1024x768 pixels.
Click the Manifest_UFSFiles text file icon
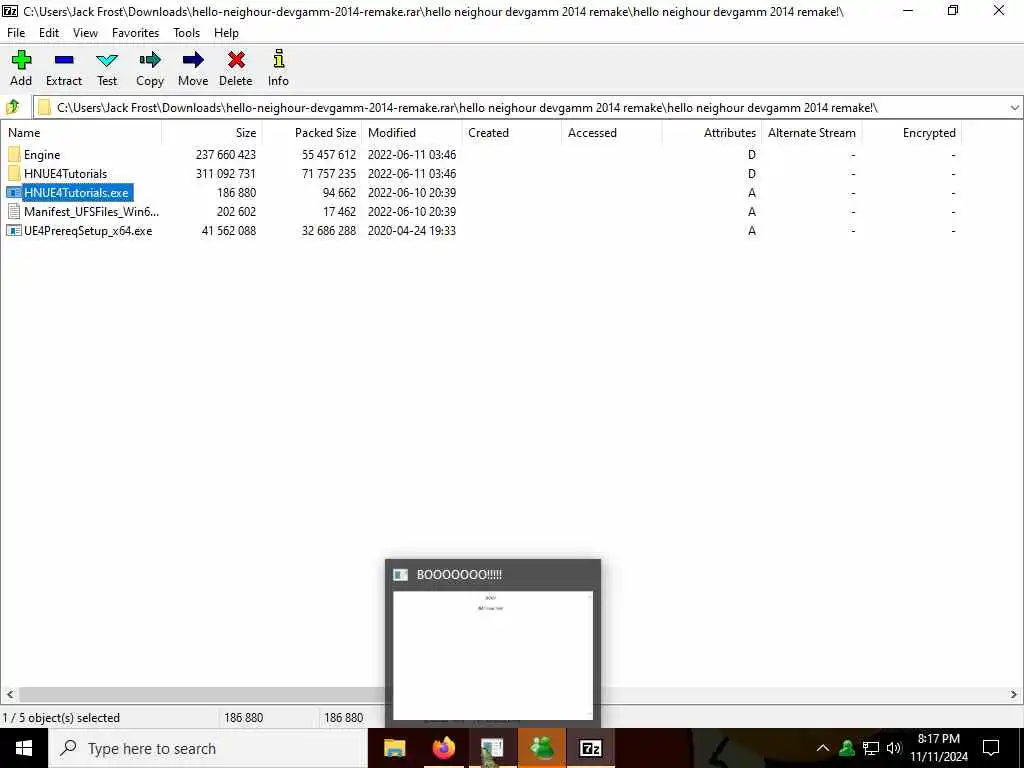pos(14,212)
